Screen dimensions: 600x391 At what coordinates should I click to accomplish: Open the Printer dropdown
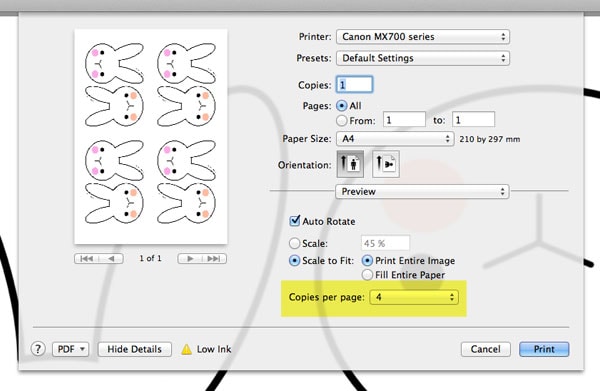tap(423, 37)
